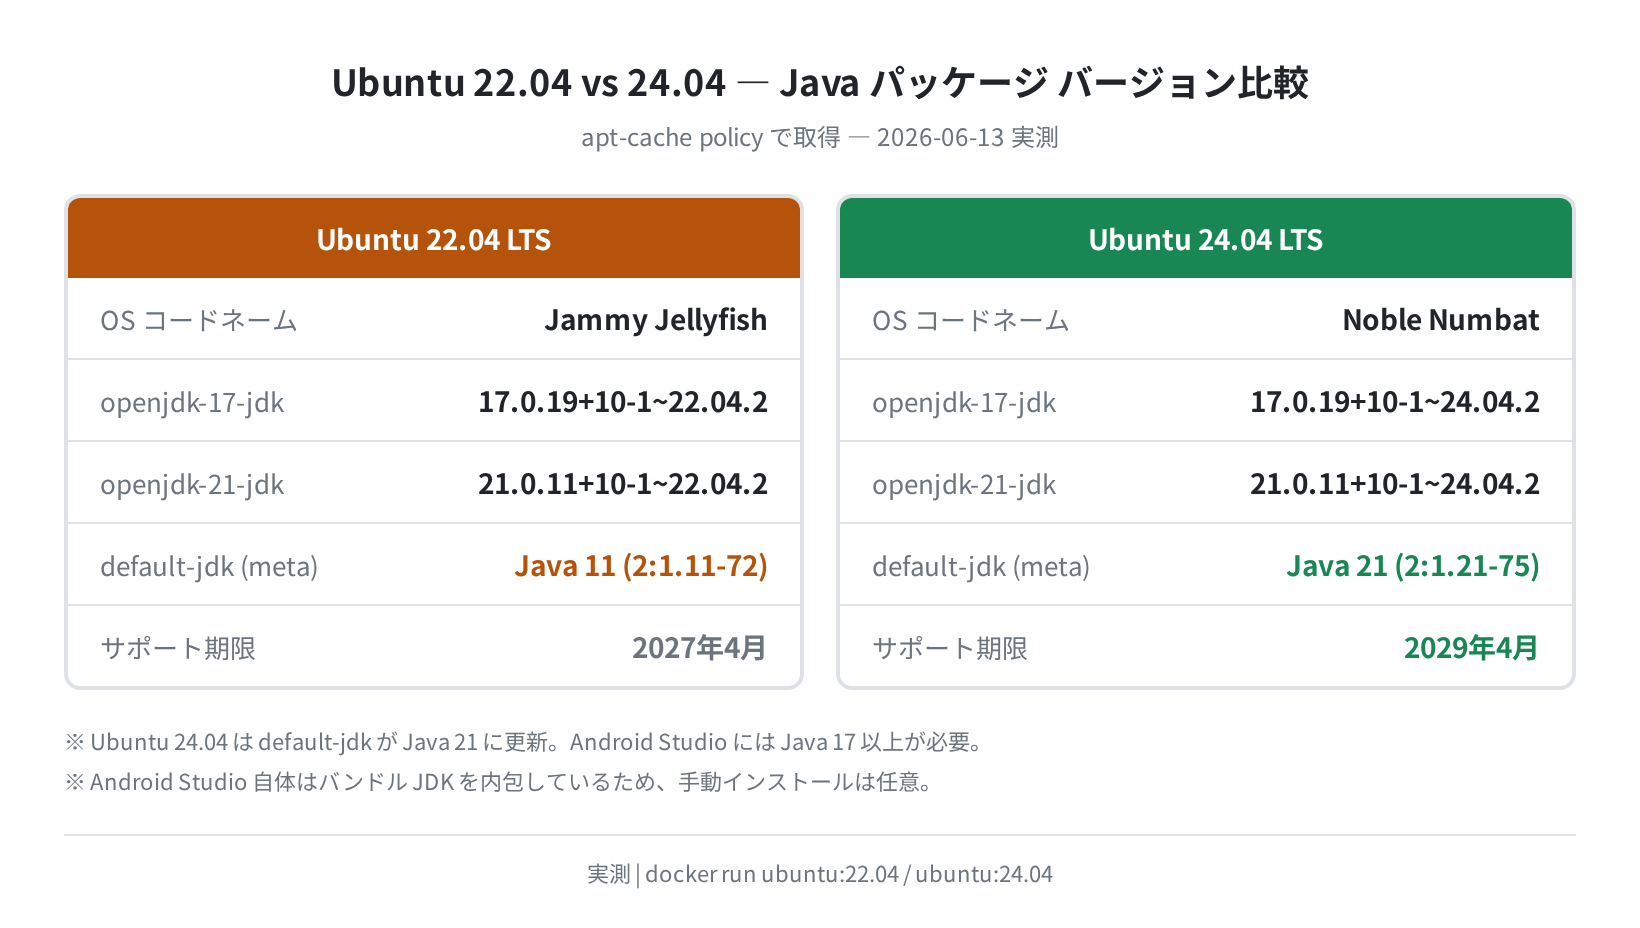This screenshot has height=928, width=1640.
Task: Select version '17.0.19+10-1~22.04.2'
Action: point(623,402)
